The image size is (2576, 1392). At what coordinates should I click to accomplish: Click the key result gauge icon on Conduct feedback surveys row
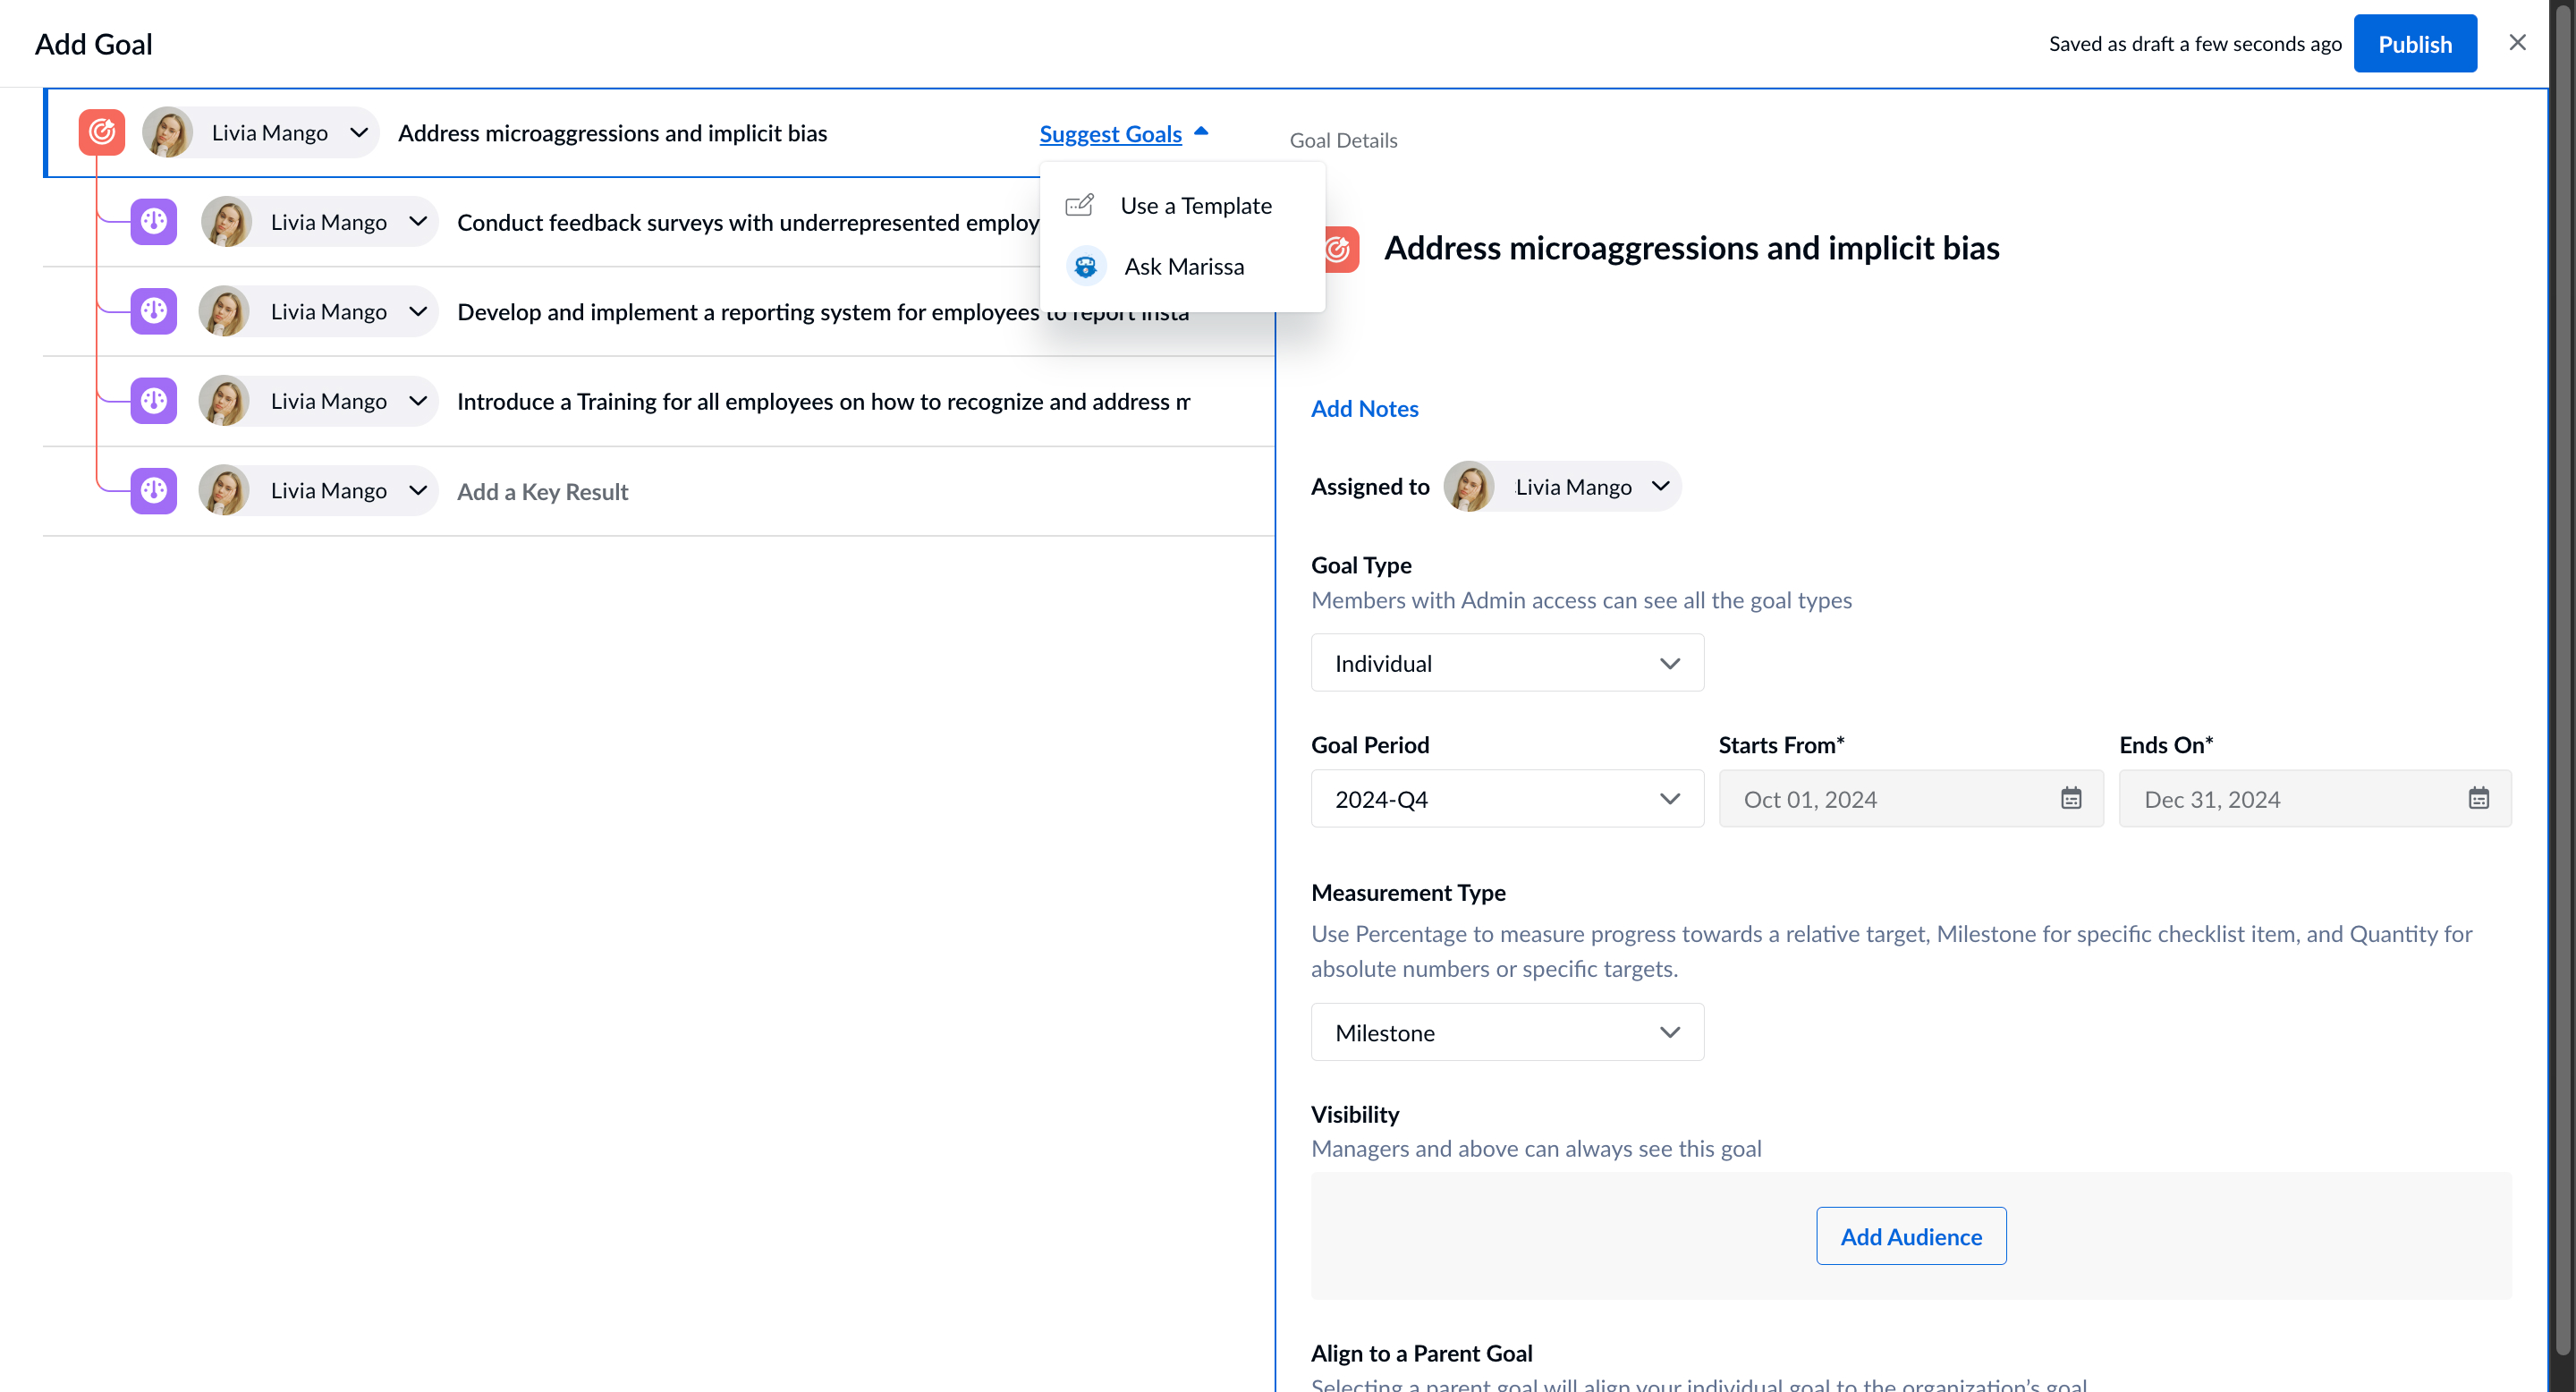tap(152, 221)
